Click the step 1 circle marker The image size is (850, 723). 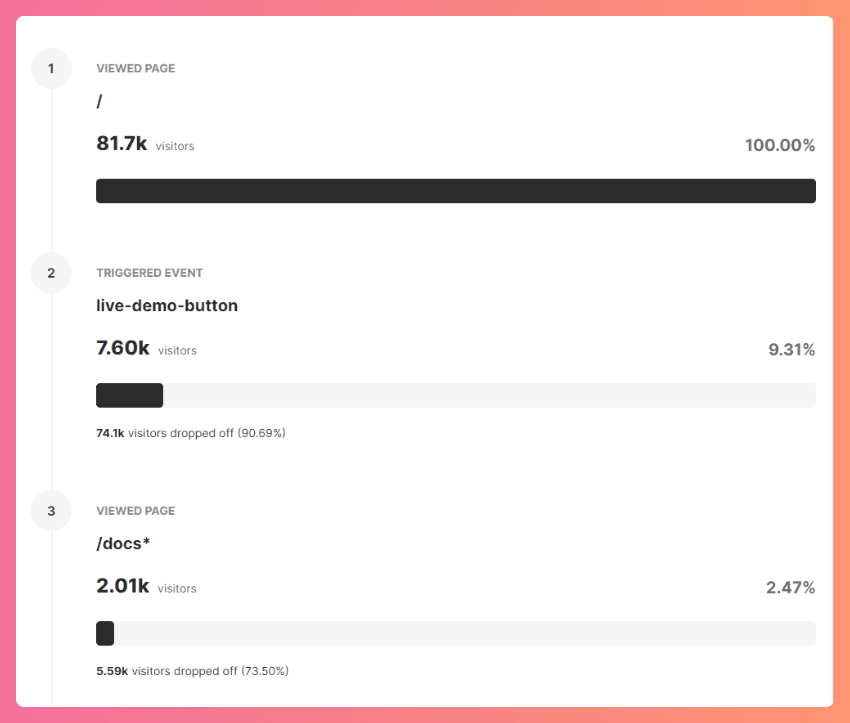(x=51, y=69)
